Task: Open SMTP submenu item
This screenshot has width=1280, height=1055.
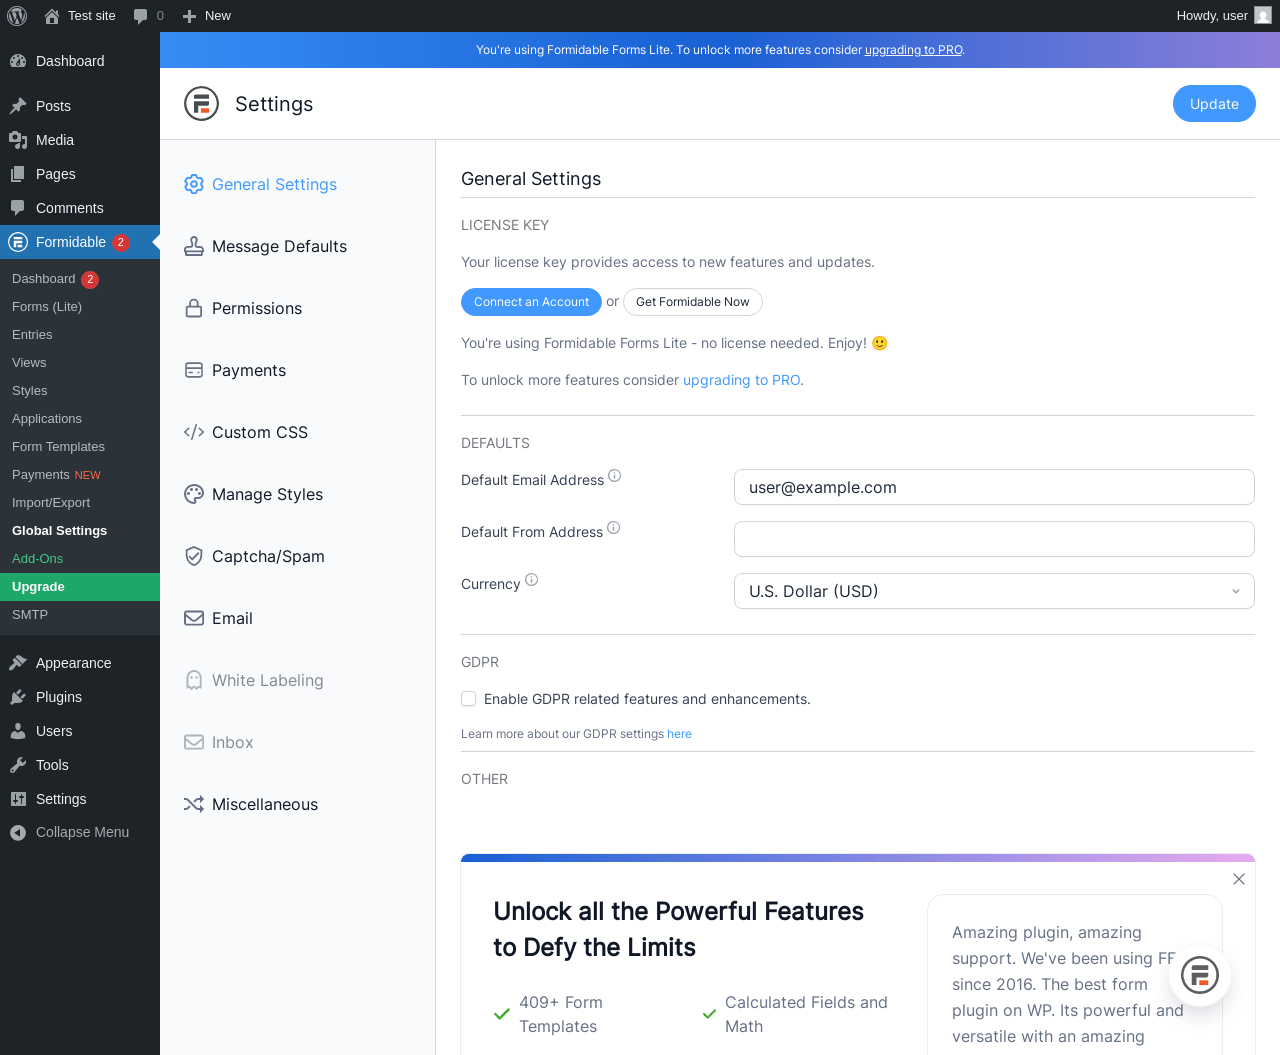Action: (x=80, y=615)
